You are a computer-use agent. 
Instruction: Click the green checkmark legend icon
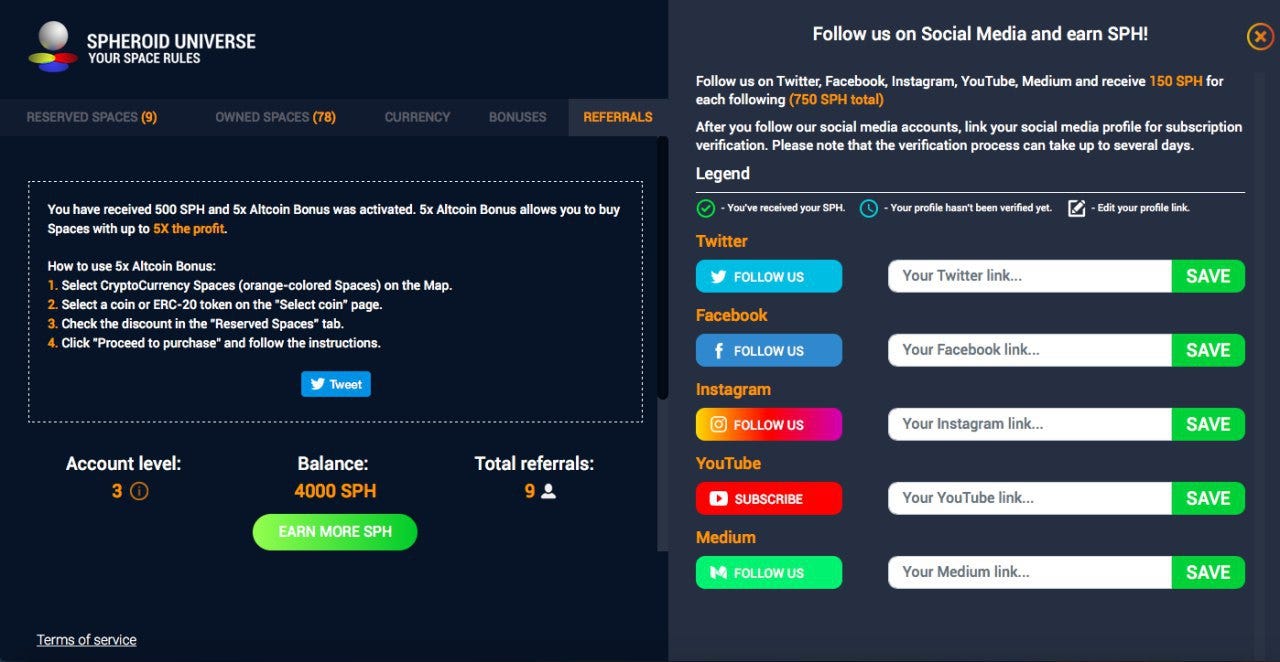pos(706,208)
